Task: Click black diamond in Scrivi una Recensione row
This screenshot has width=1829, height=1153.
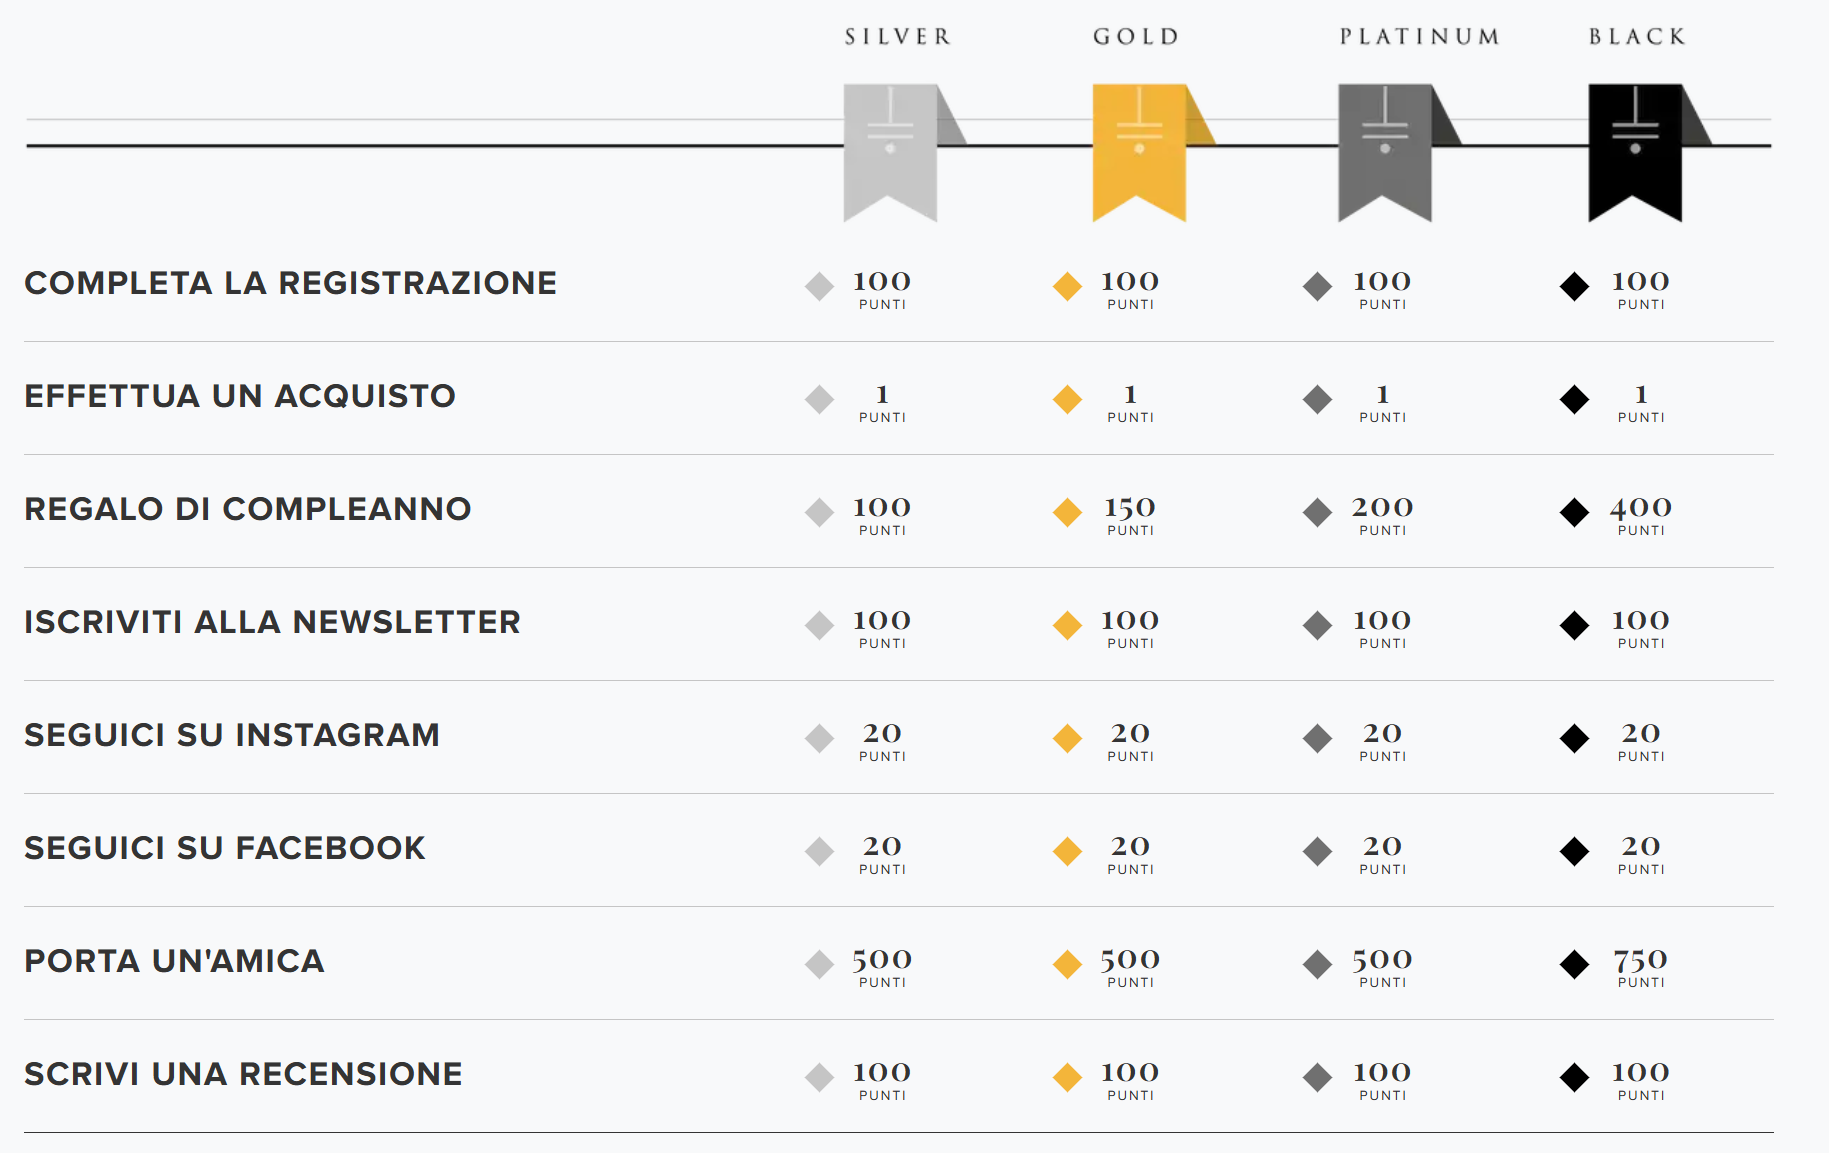Action: point(1574,1077)
